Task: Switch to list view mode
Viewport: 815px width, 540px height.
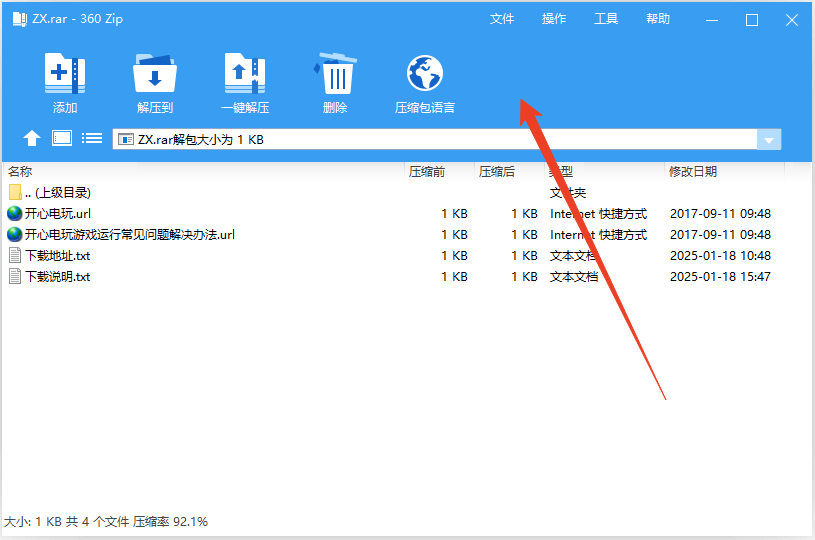Action: coord(92,139)
